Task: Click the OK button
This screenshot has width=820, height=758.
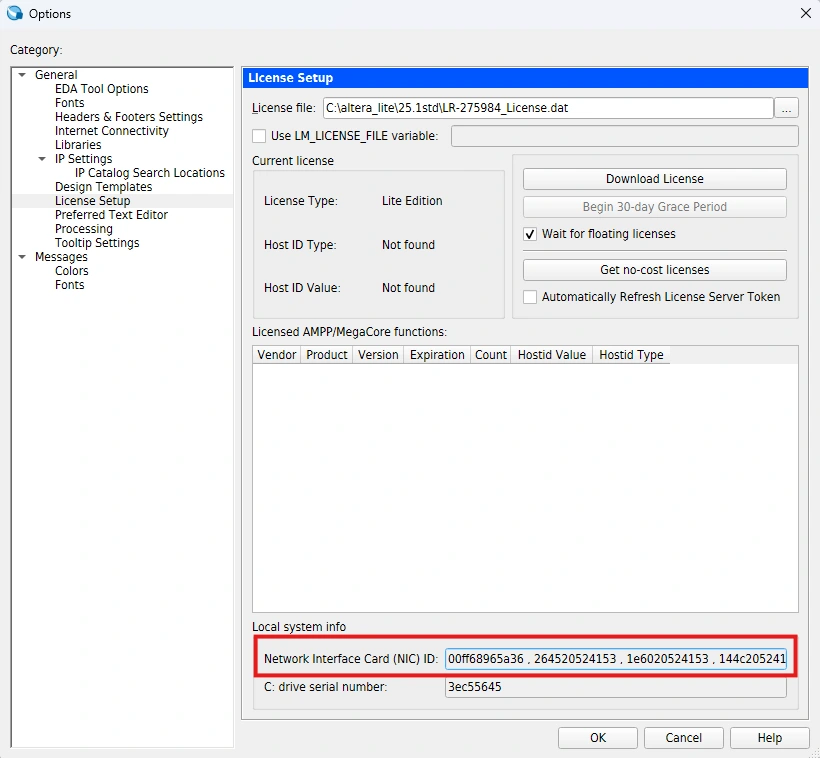Action: [x=597, y=738]
